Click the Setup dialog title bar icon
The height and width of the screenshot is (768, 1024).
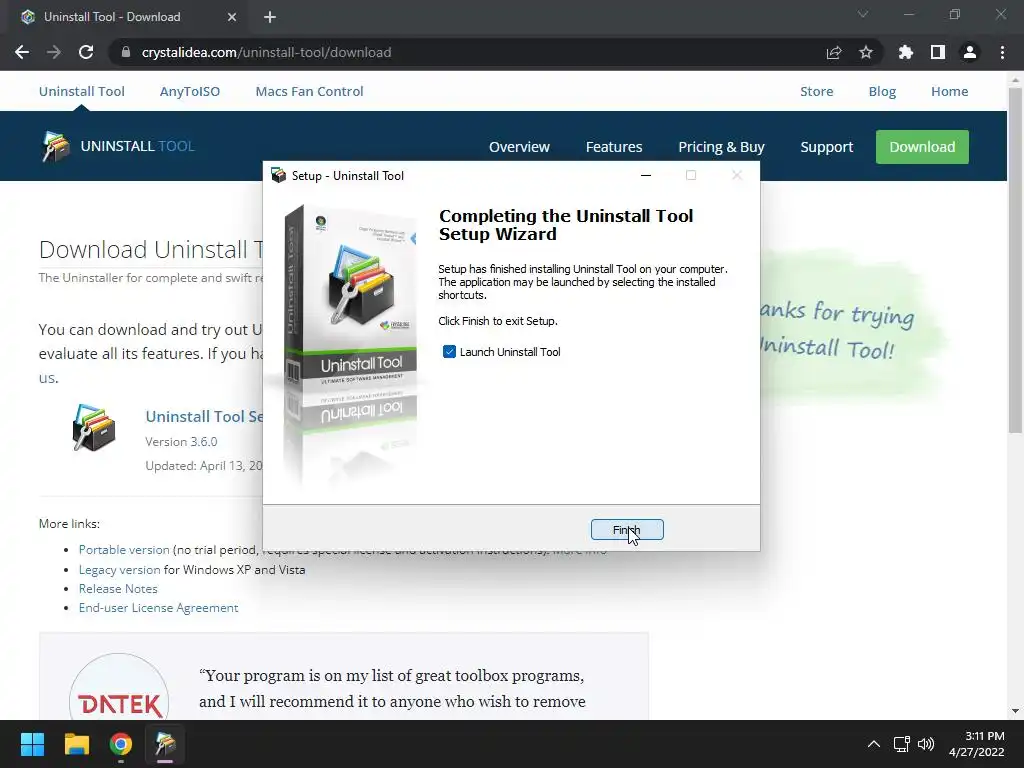(279, 176)
